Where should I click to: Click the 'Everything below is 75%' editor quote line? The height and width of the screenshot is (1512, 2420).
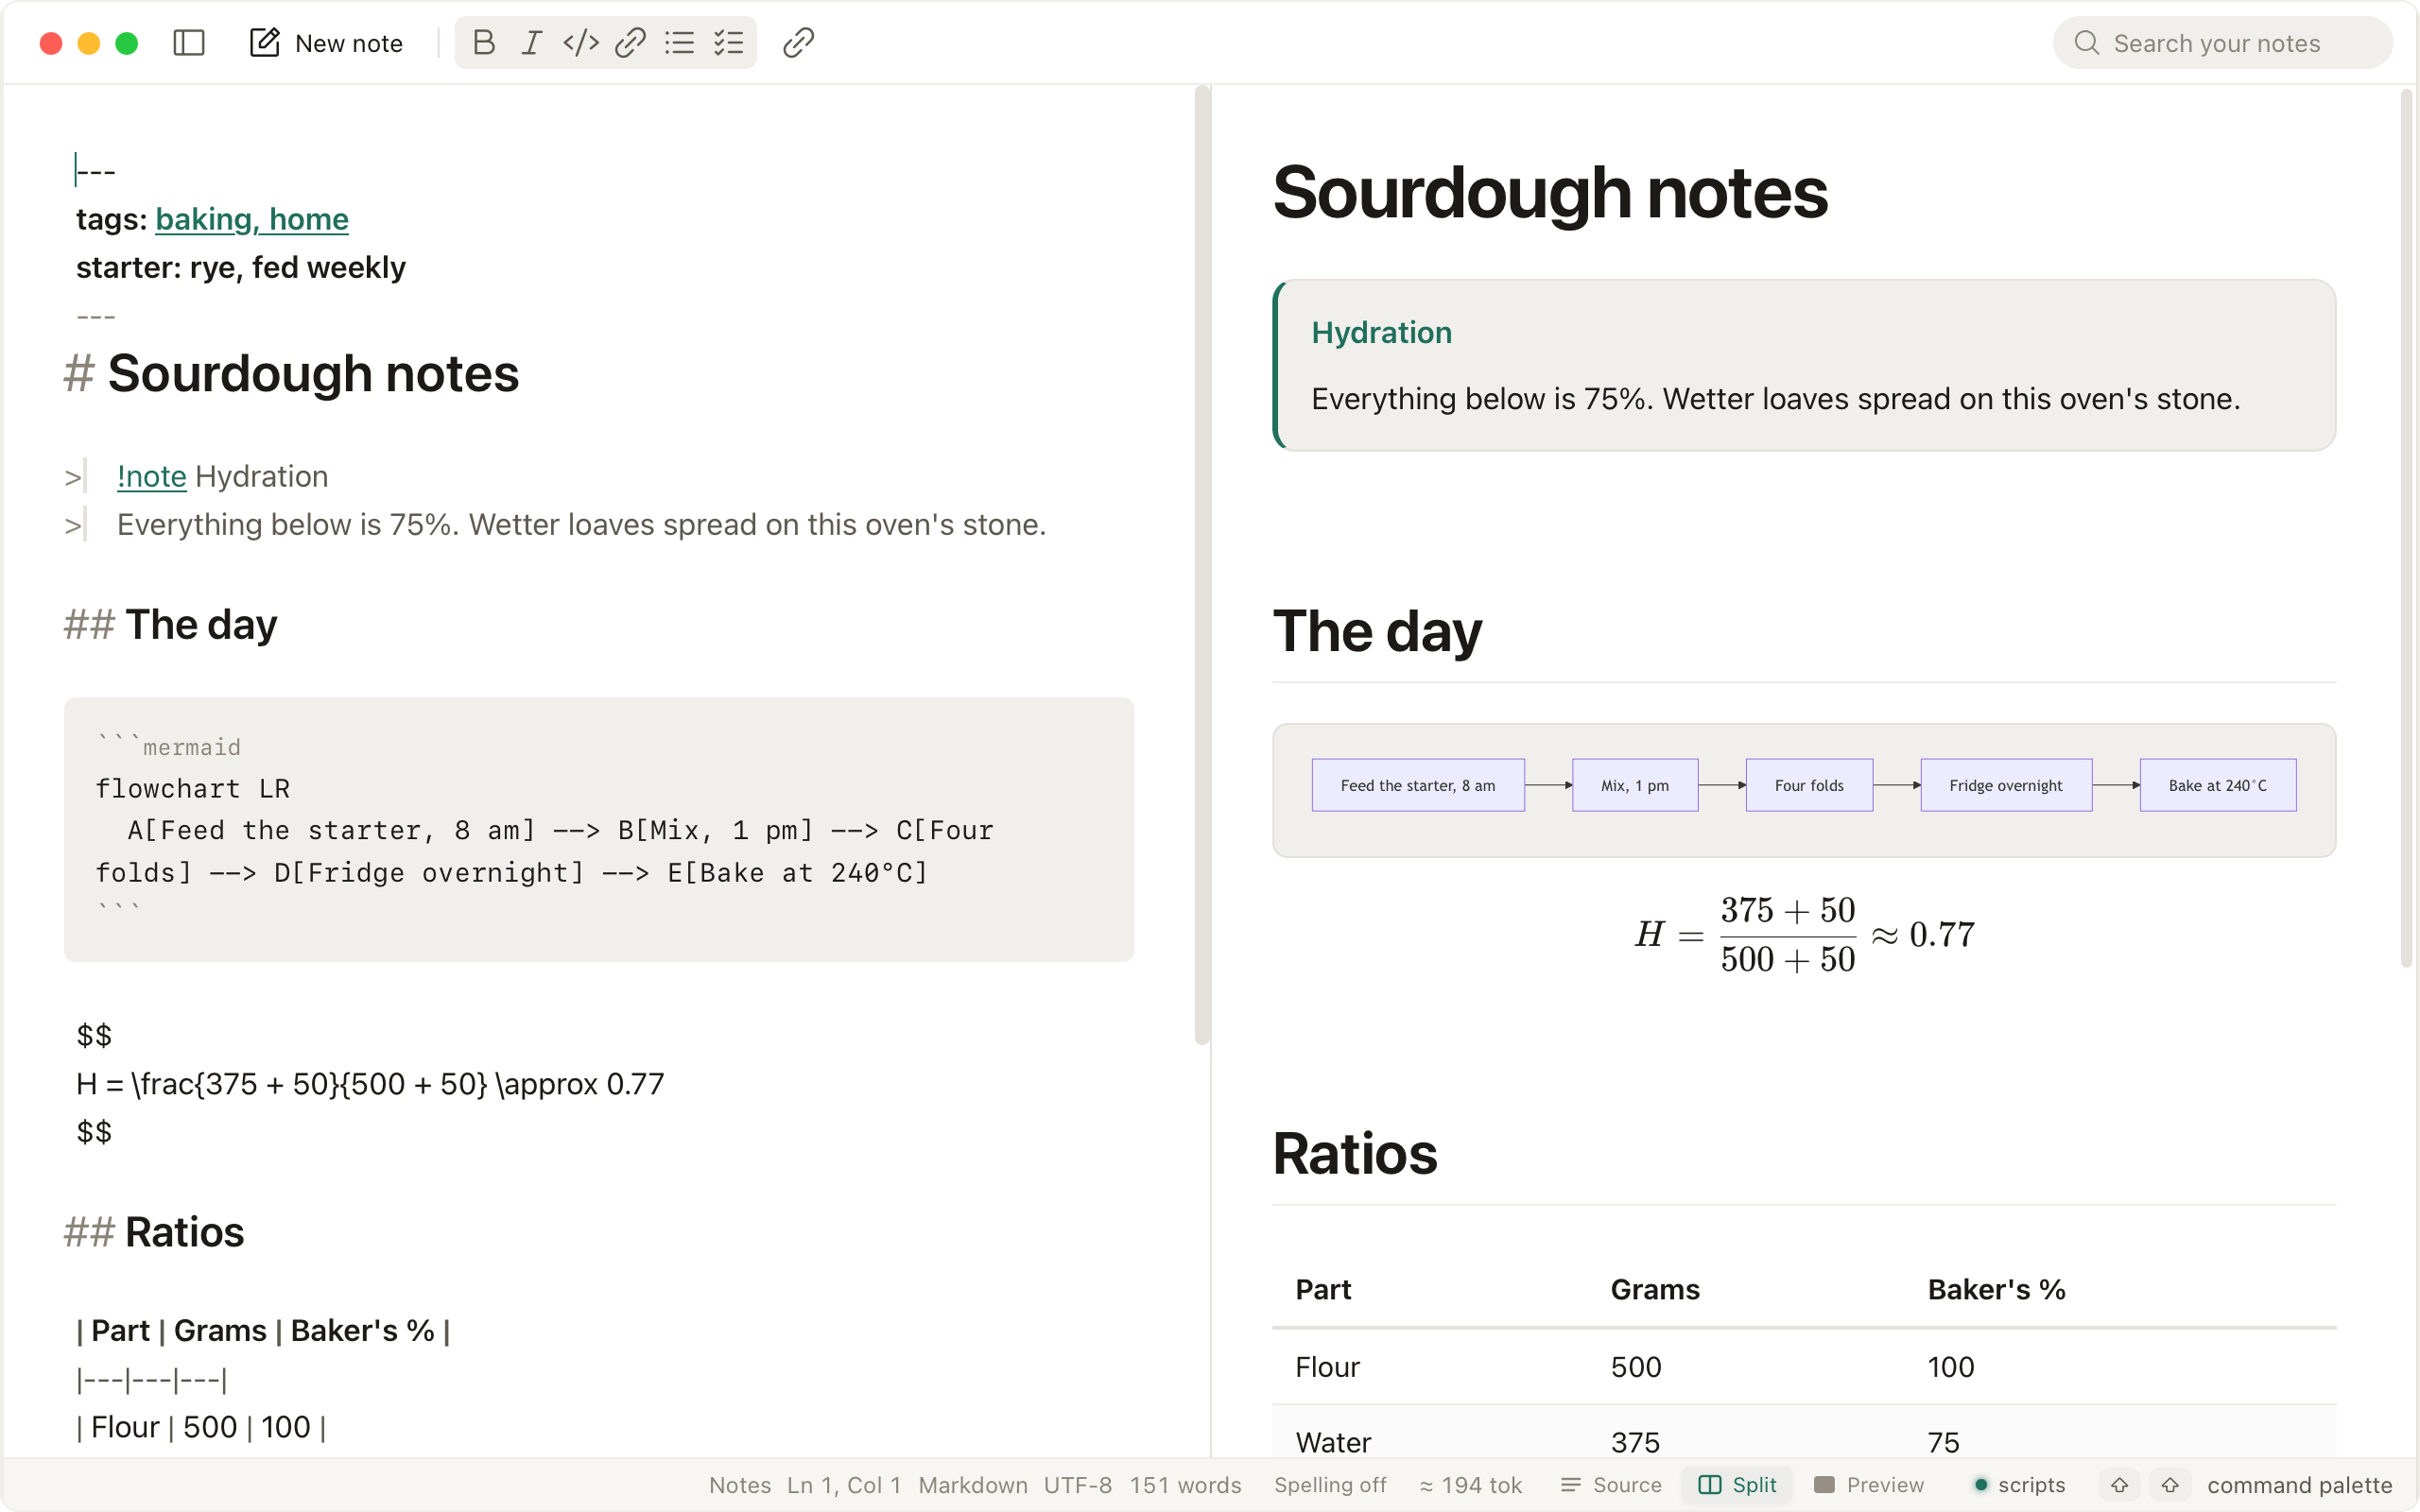point(581,525)
